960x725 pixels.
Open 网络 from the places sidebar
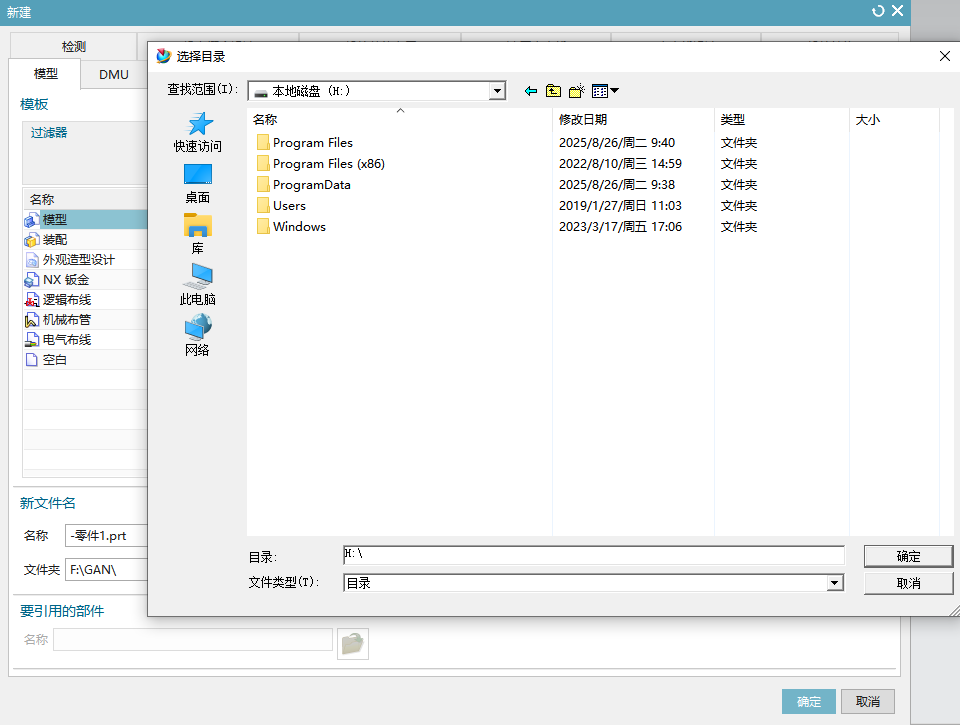(198, 336)
